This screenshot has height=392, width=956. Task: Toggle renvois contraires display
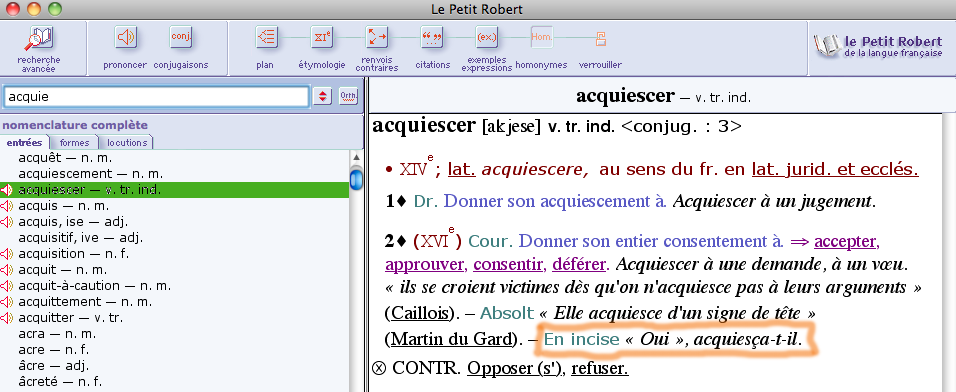pyautogui.click(x=376, y=37)
